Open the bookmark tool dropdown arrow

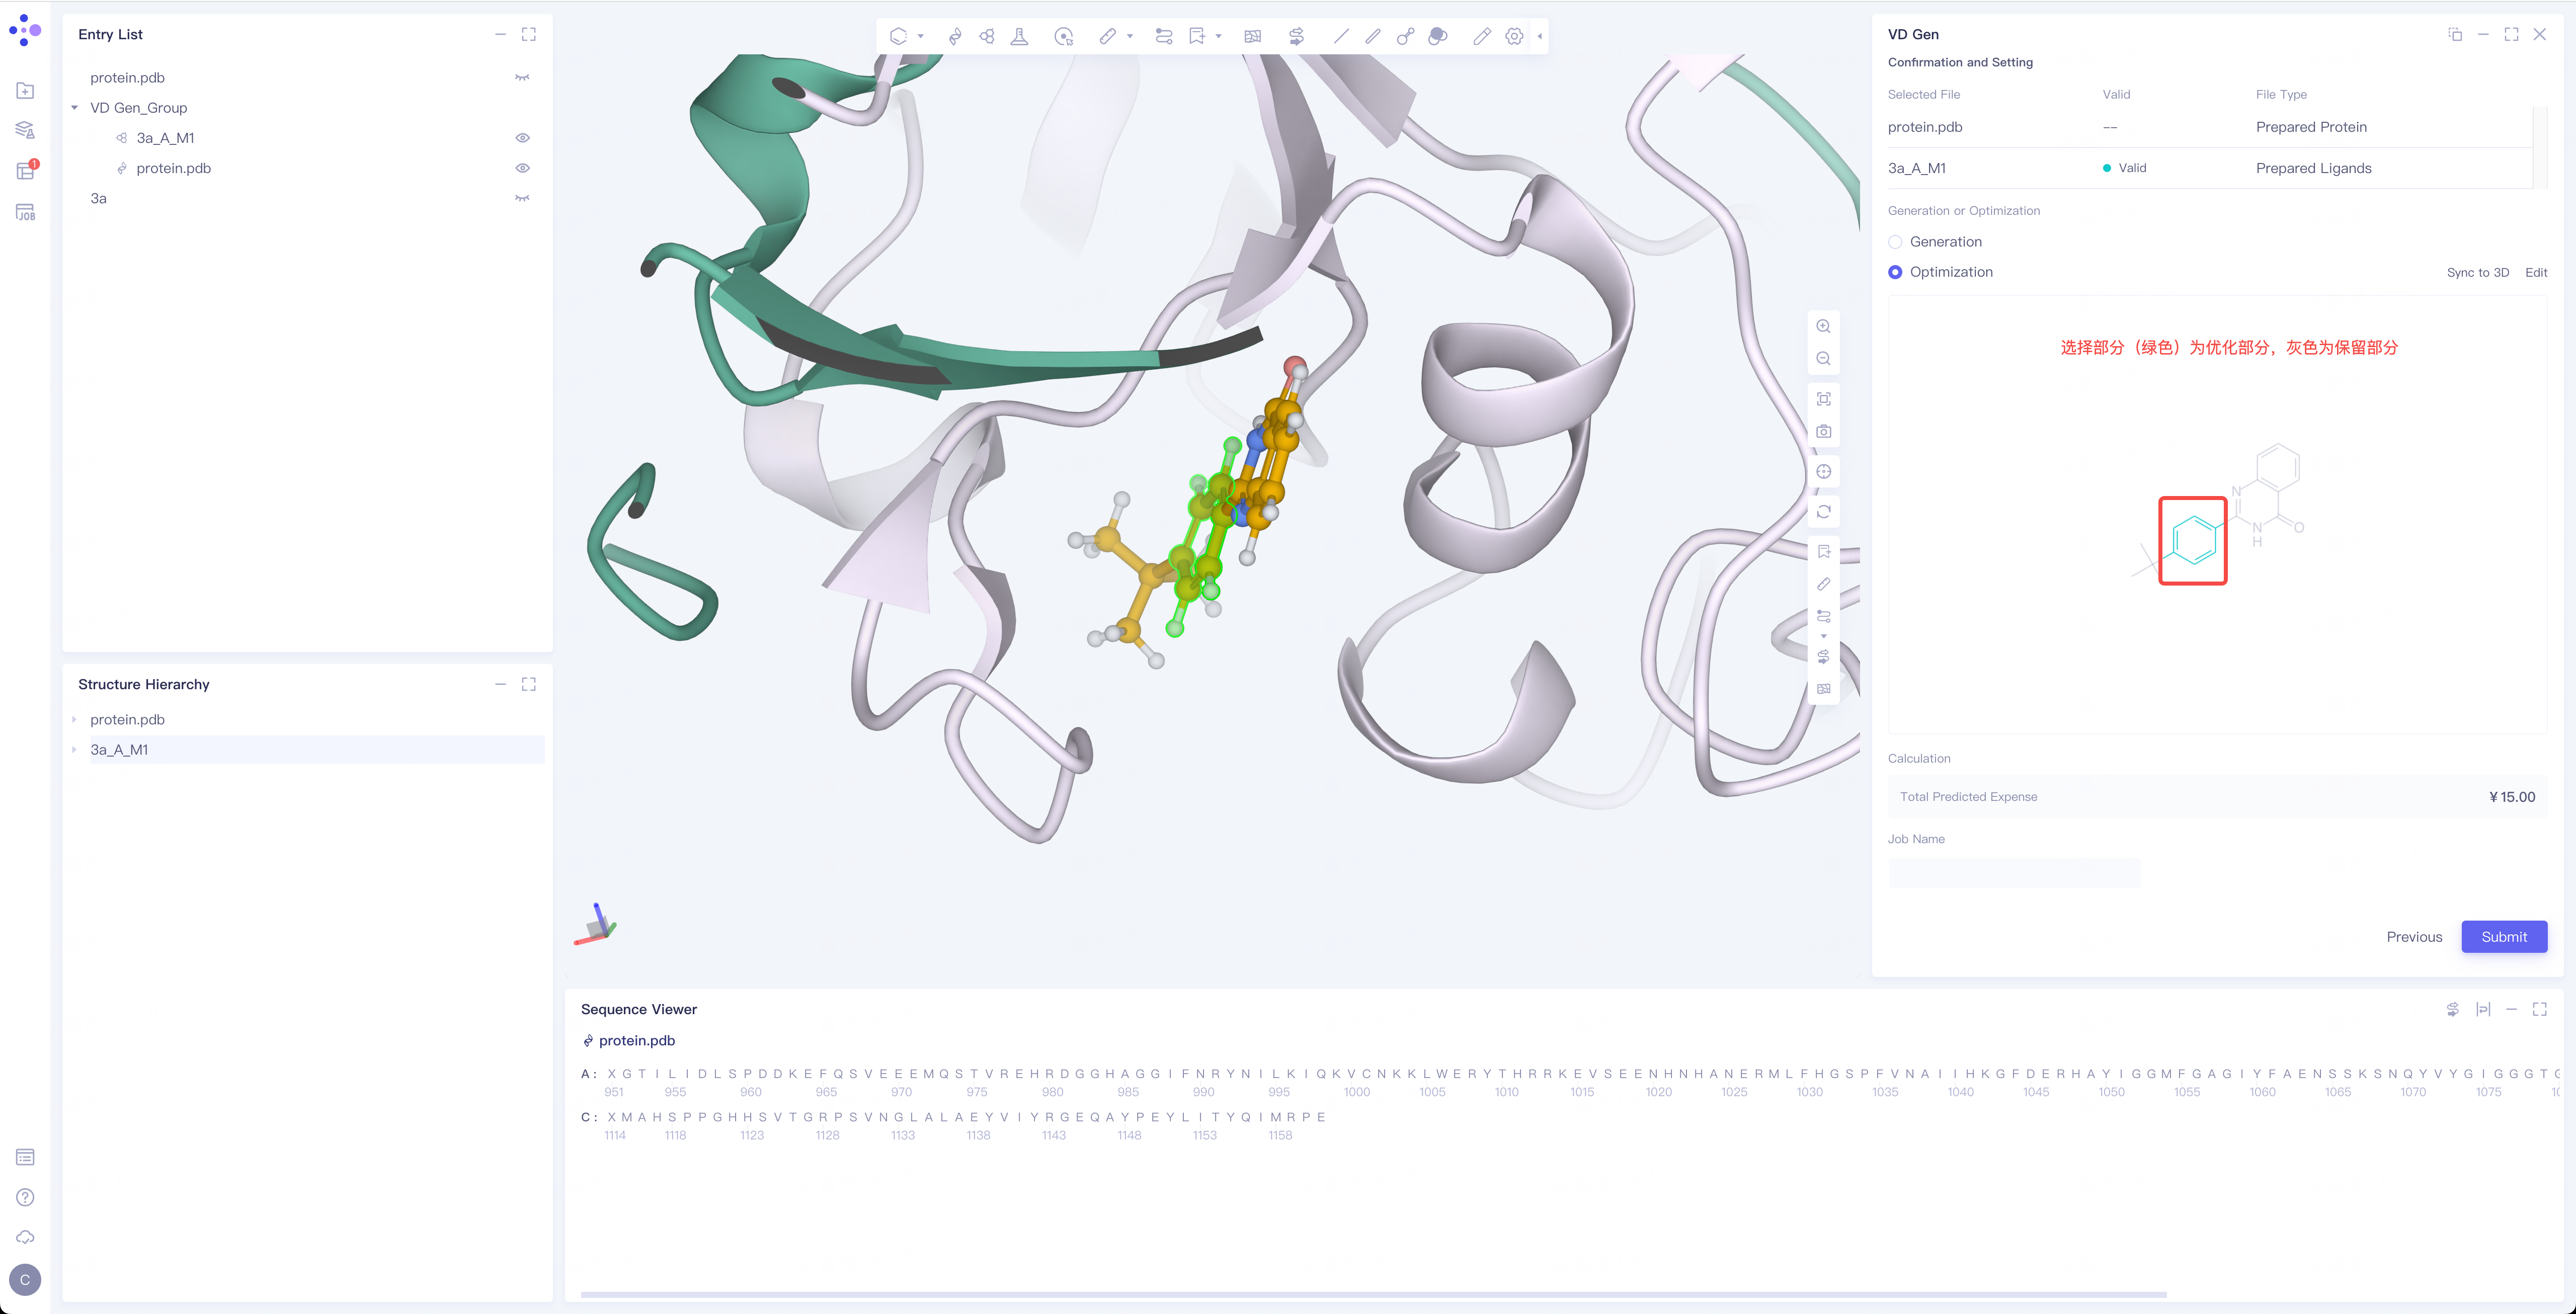(1219, 36)
